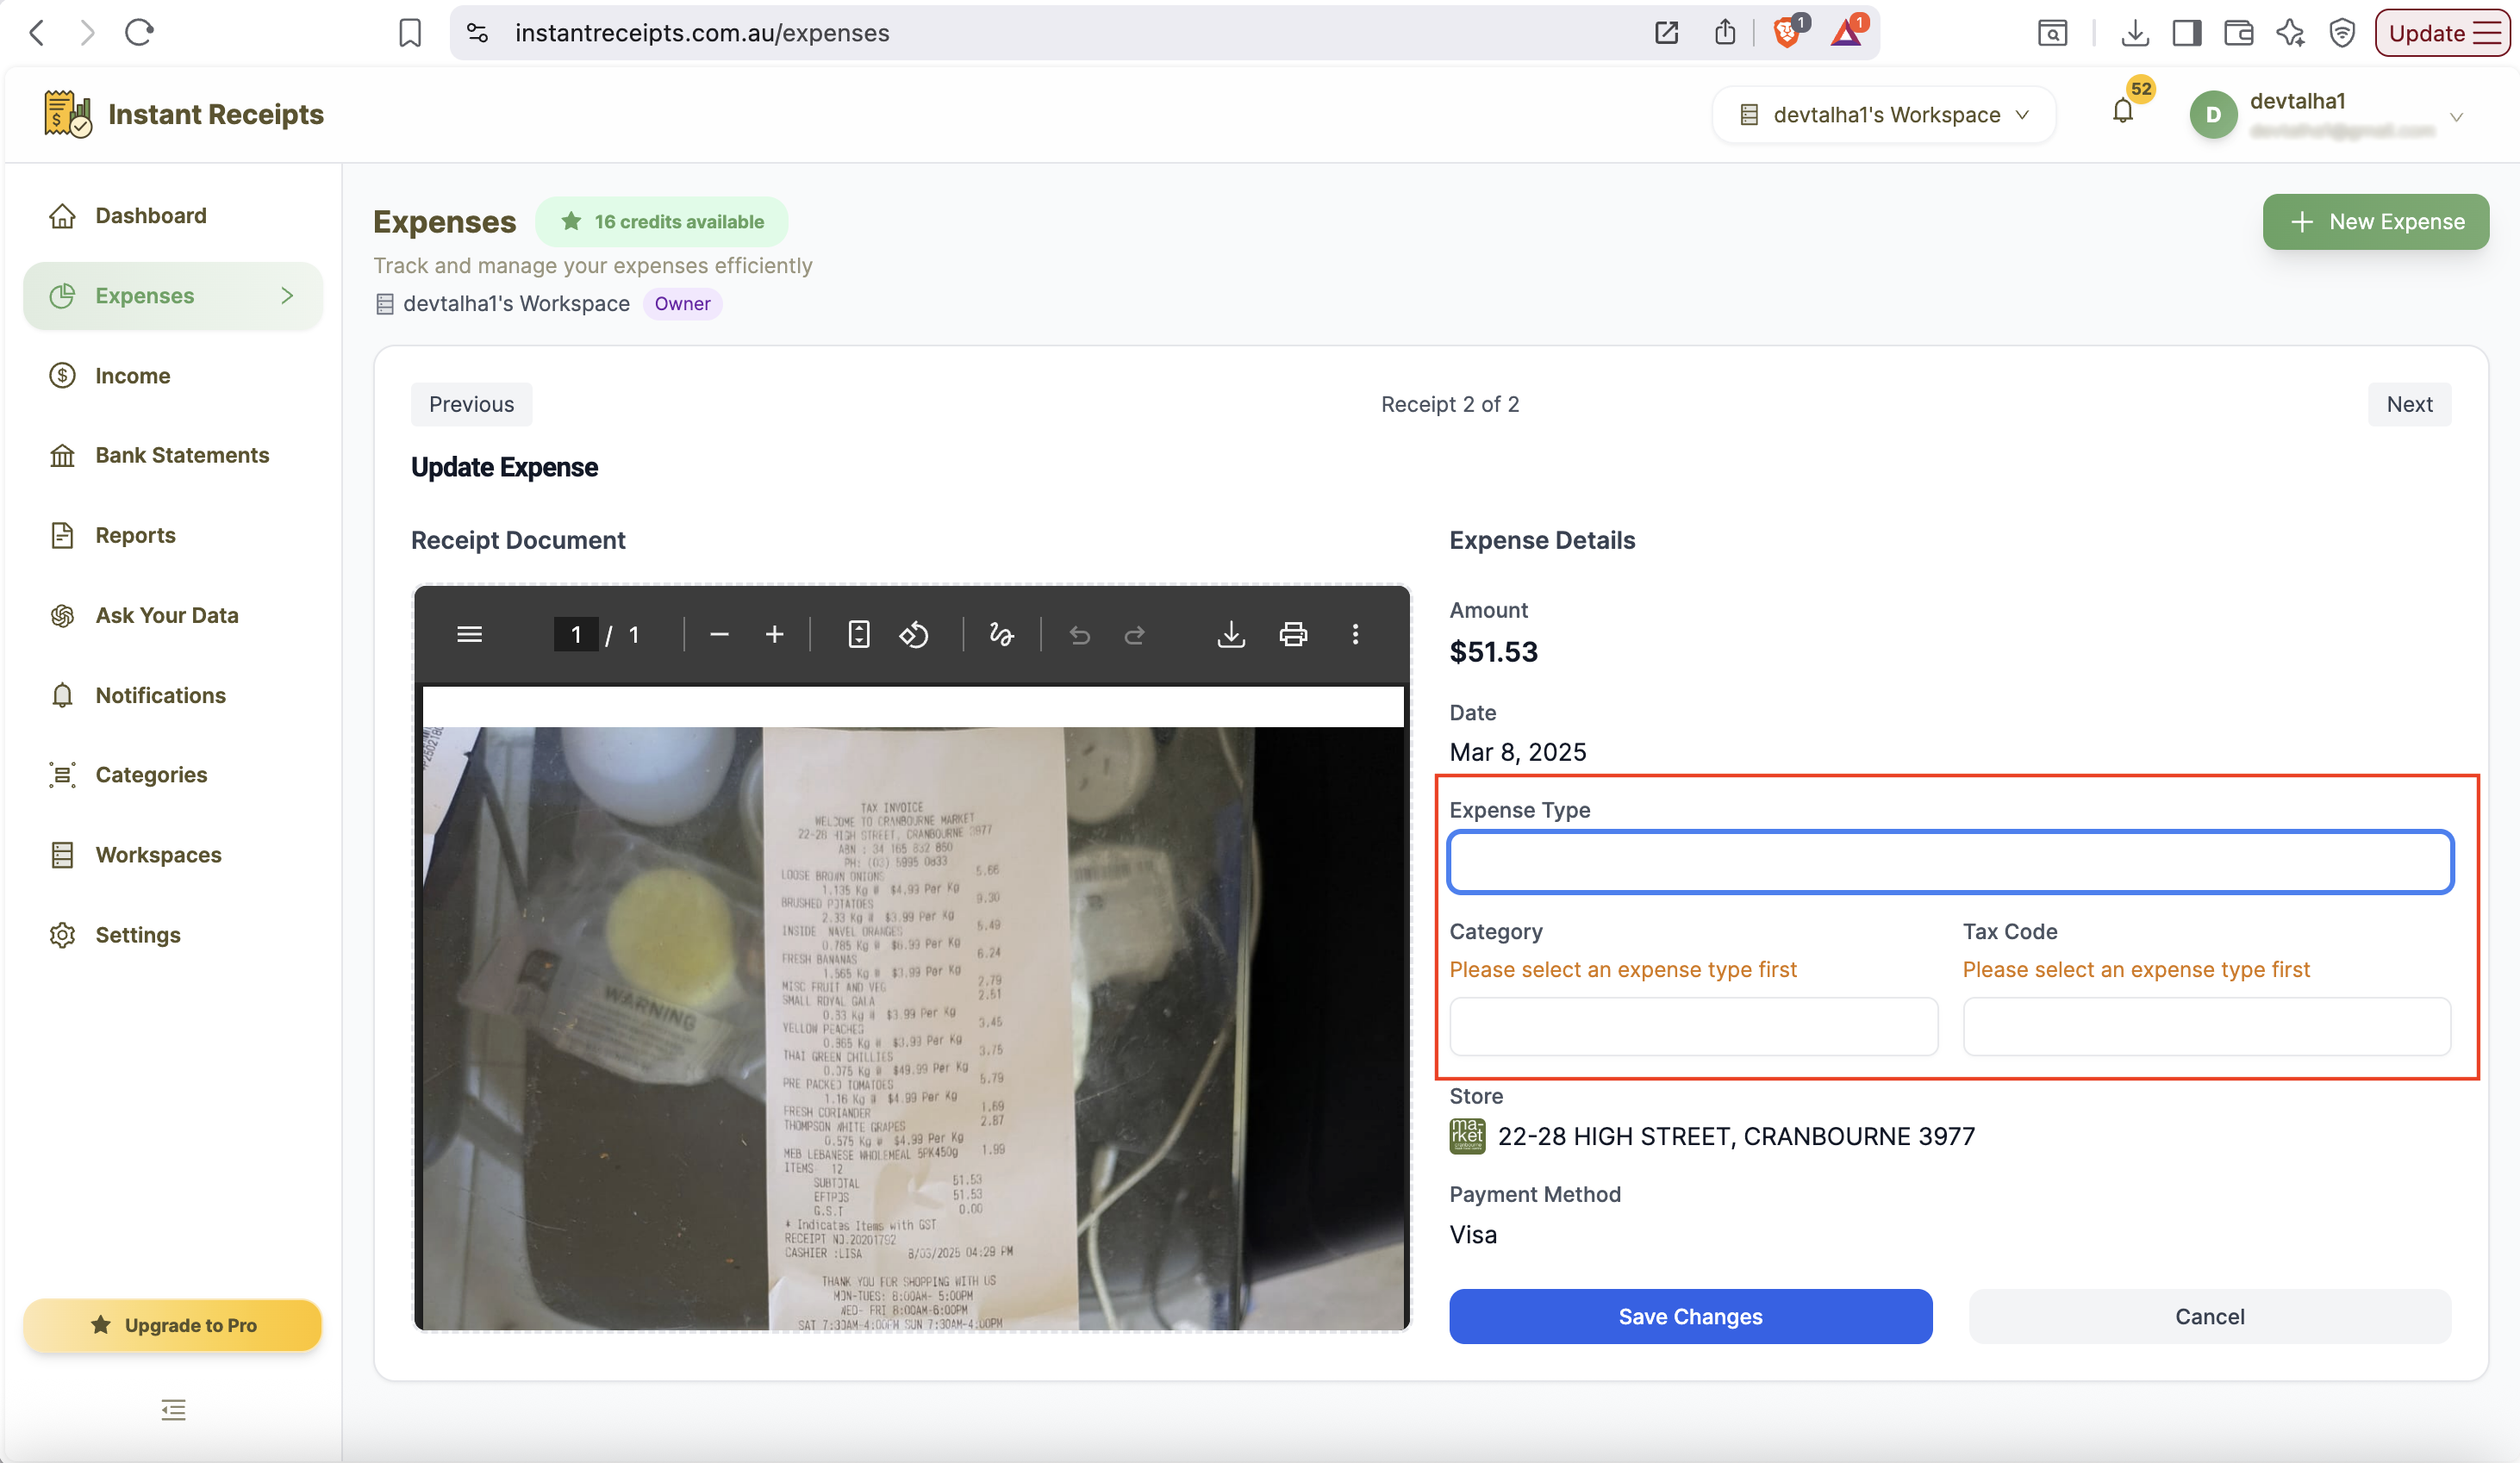Click the PDF page number field

pos(576,634)
